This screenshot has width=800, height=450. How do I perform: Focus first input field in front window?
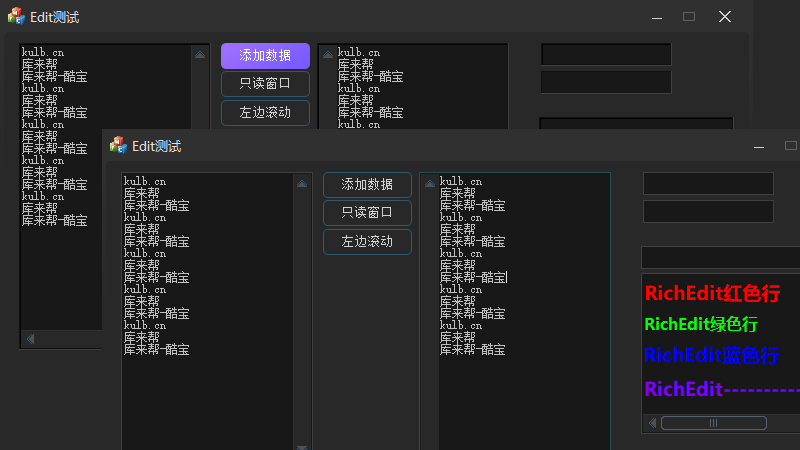coord(708,184)
